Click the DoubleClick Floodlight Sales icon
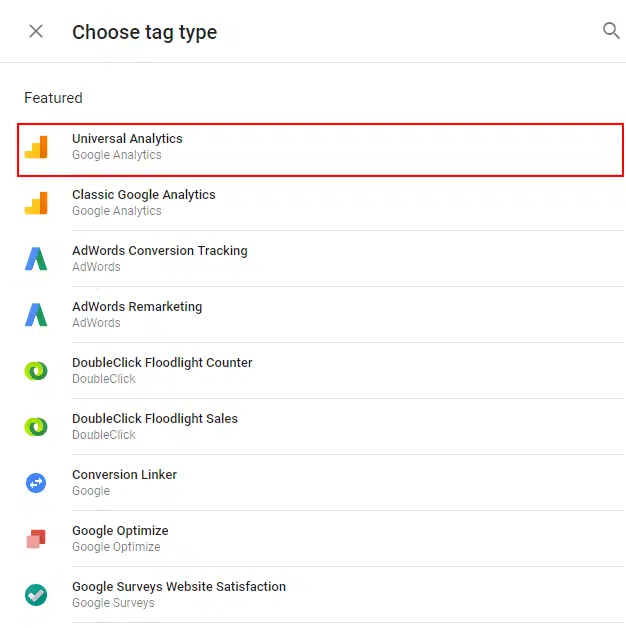Screen dimensions: 626x628 click(36, 427)
